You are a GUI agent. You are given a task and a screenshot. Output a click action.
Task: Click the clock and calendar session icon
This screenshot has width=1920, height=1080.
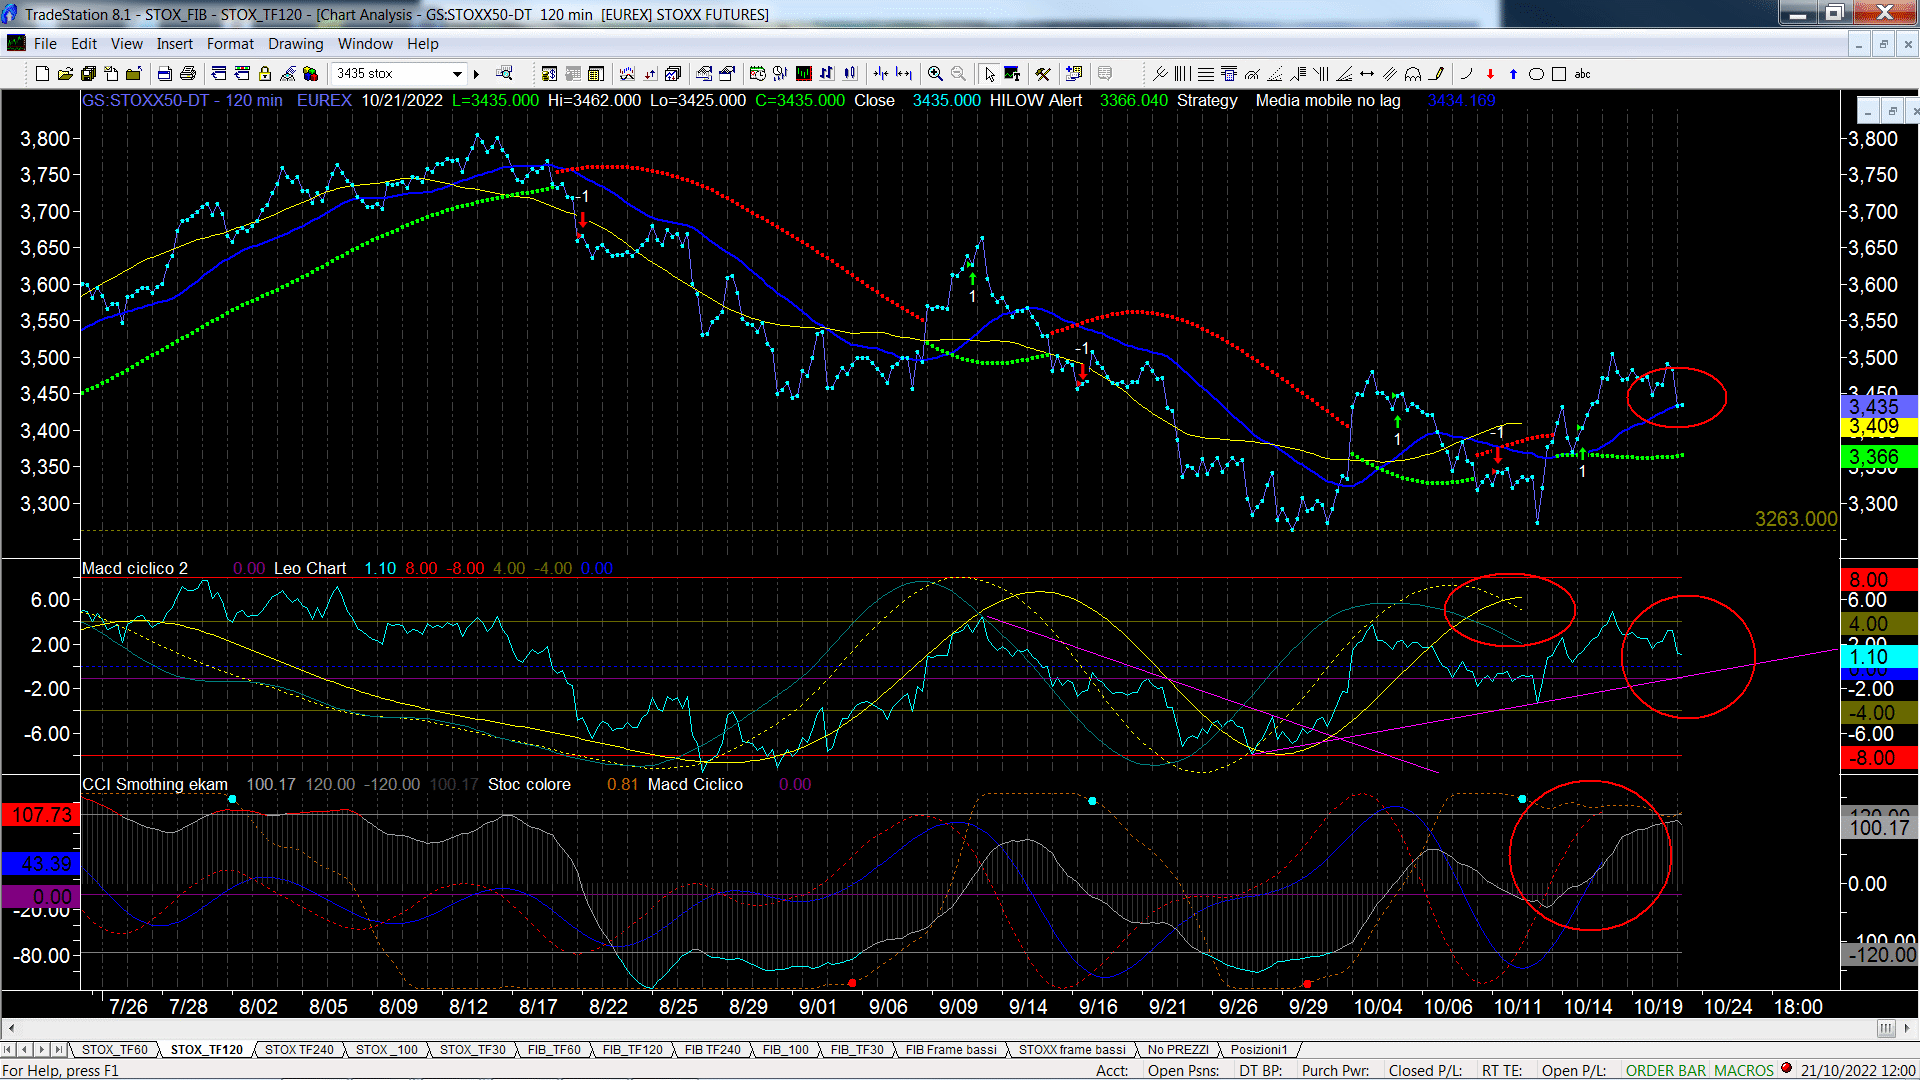point(757,74)
